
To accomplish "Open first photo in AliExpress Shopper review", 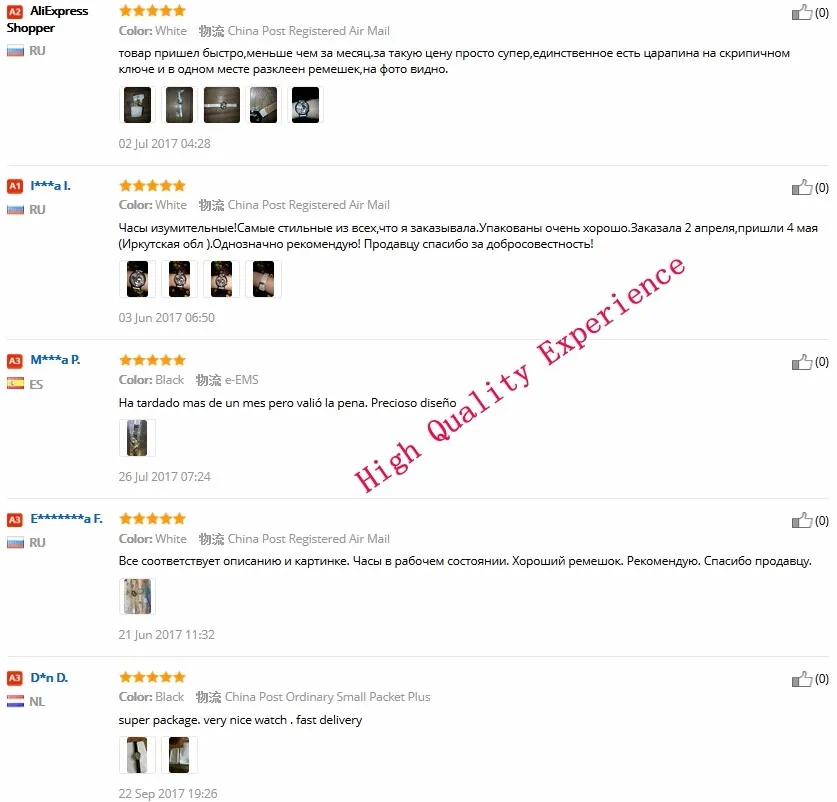I will click(x=137, y=105).
